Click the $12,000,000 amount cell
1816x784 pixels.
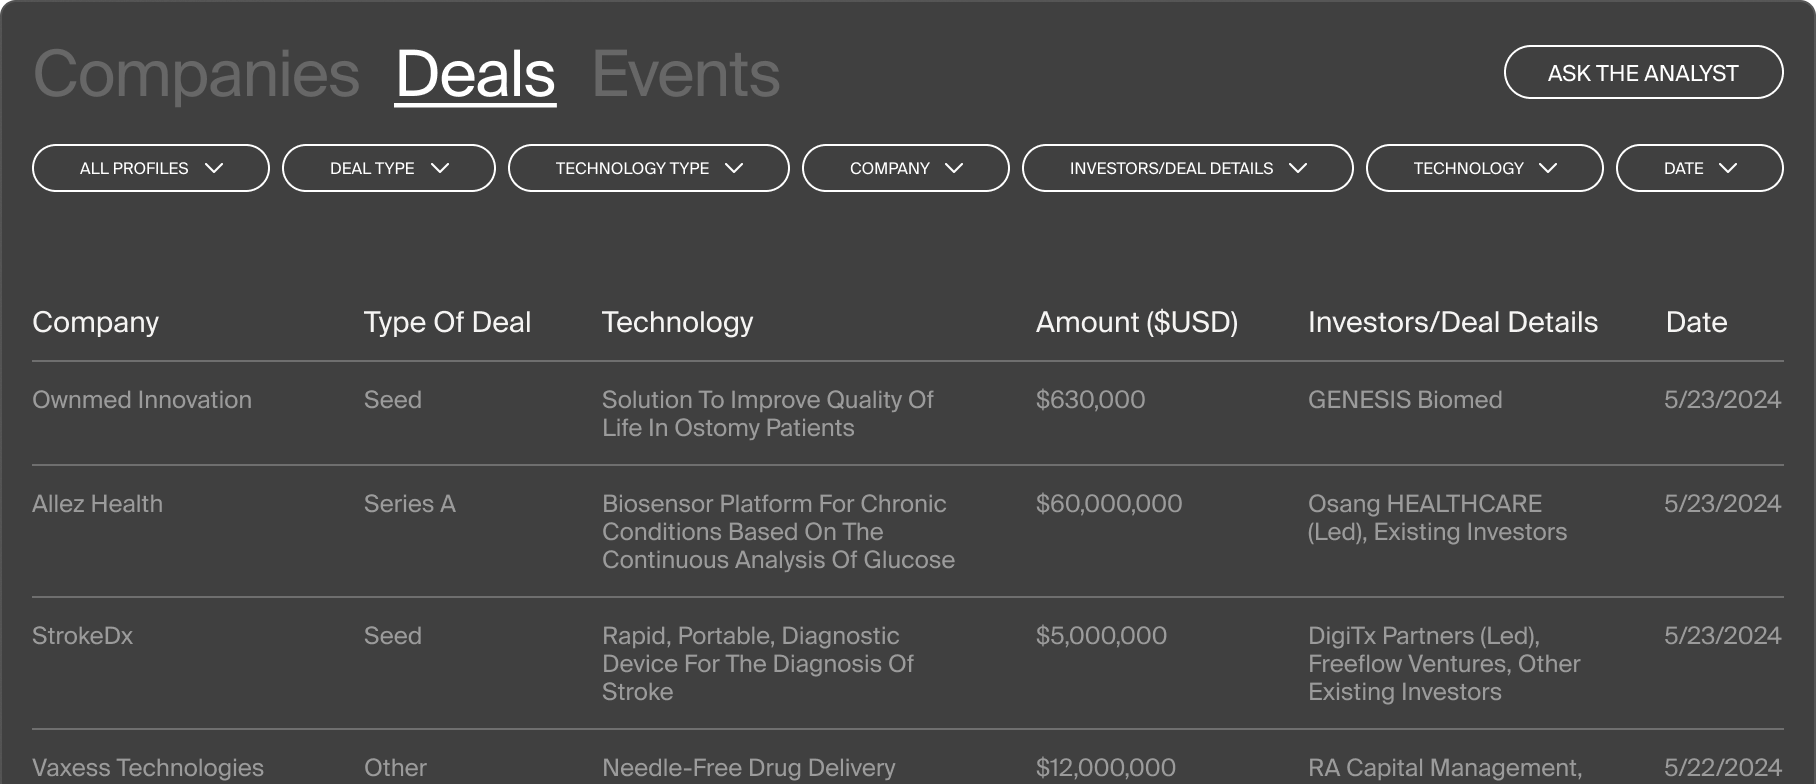1106,767
